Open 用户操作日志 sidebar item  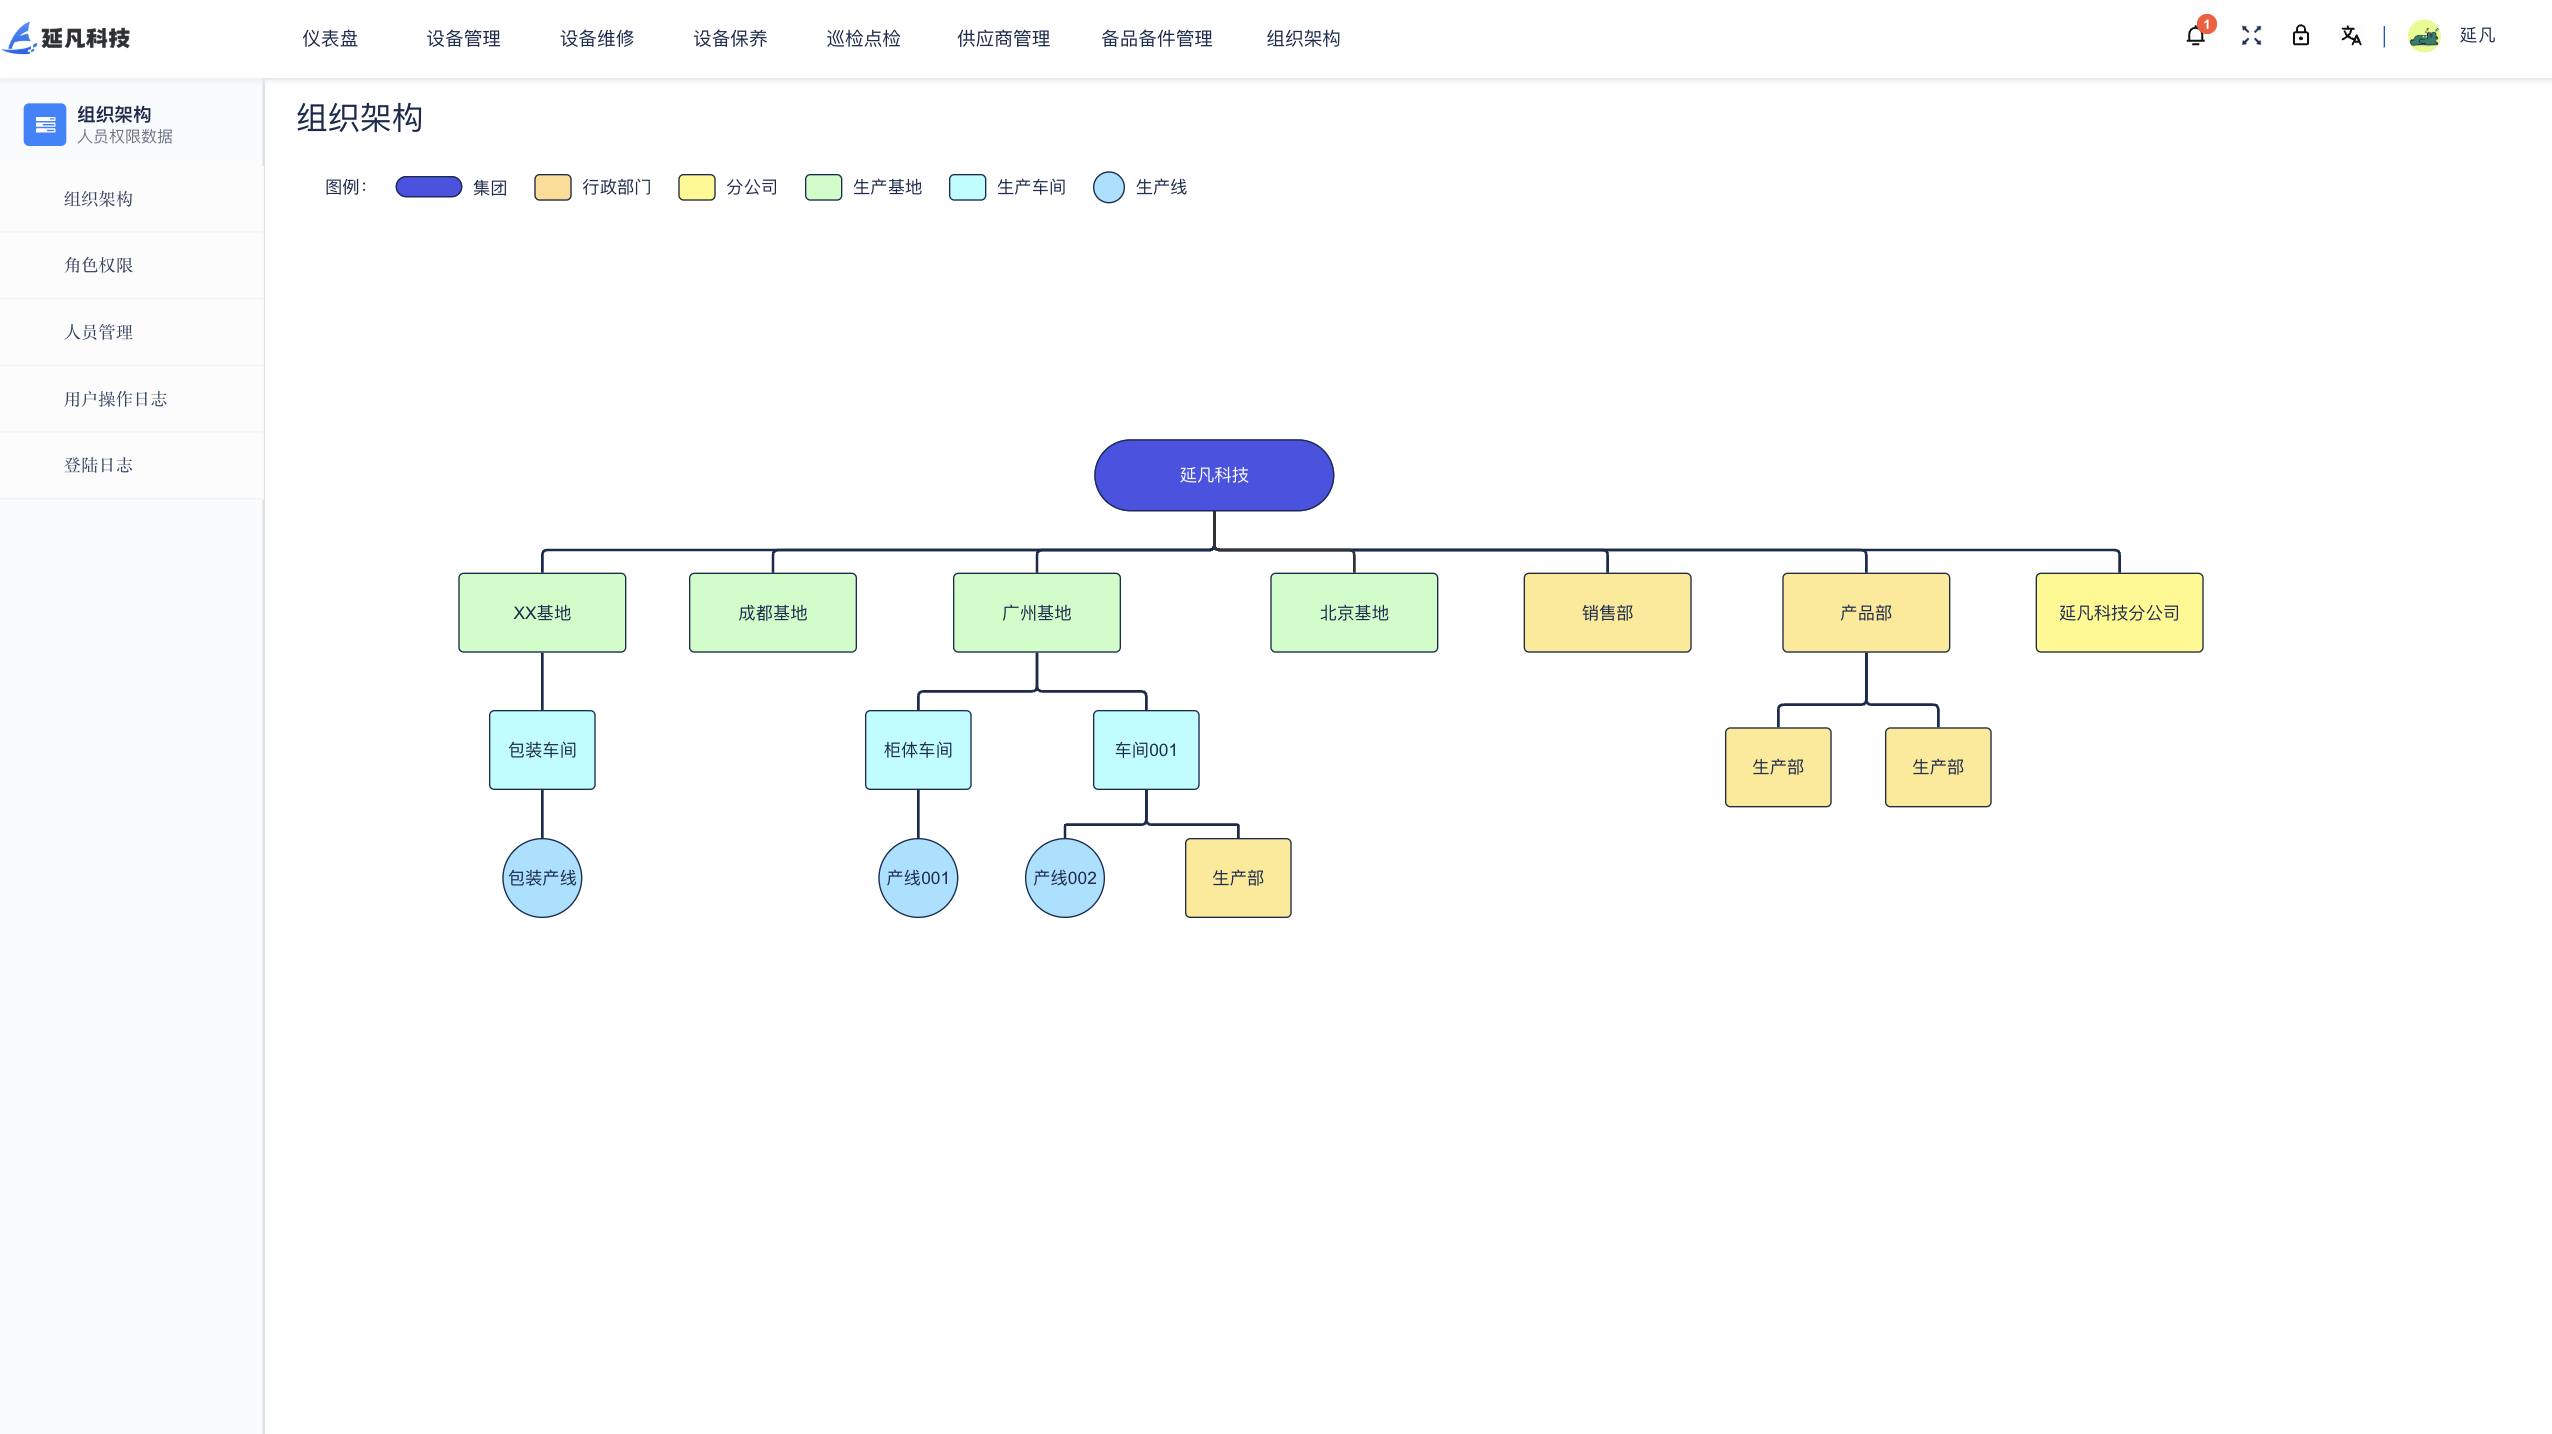coord(115,399)
